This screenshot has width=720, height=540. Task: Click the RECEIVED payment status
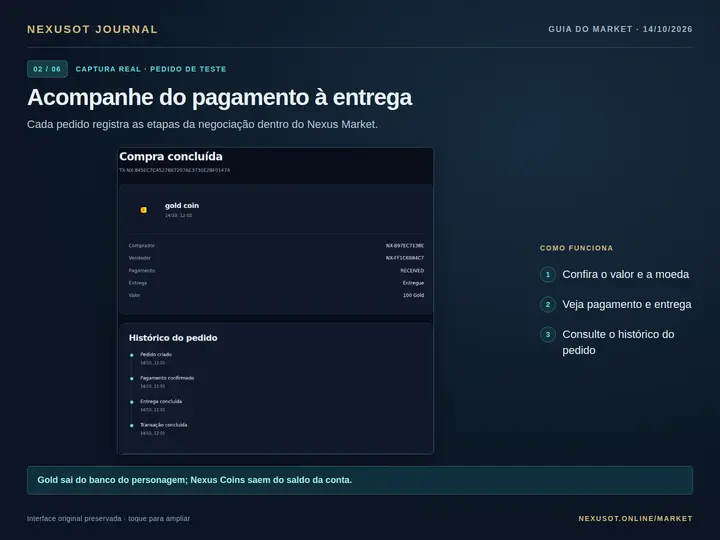pos(412,270)
